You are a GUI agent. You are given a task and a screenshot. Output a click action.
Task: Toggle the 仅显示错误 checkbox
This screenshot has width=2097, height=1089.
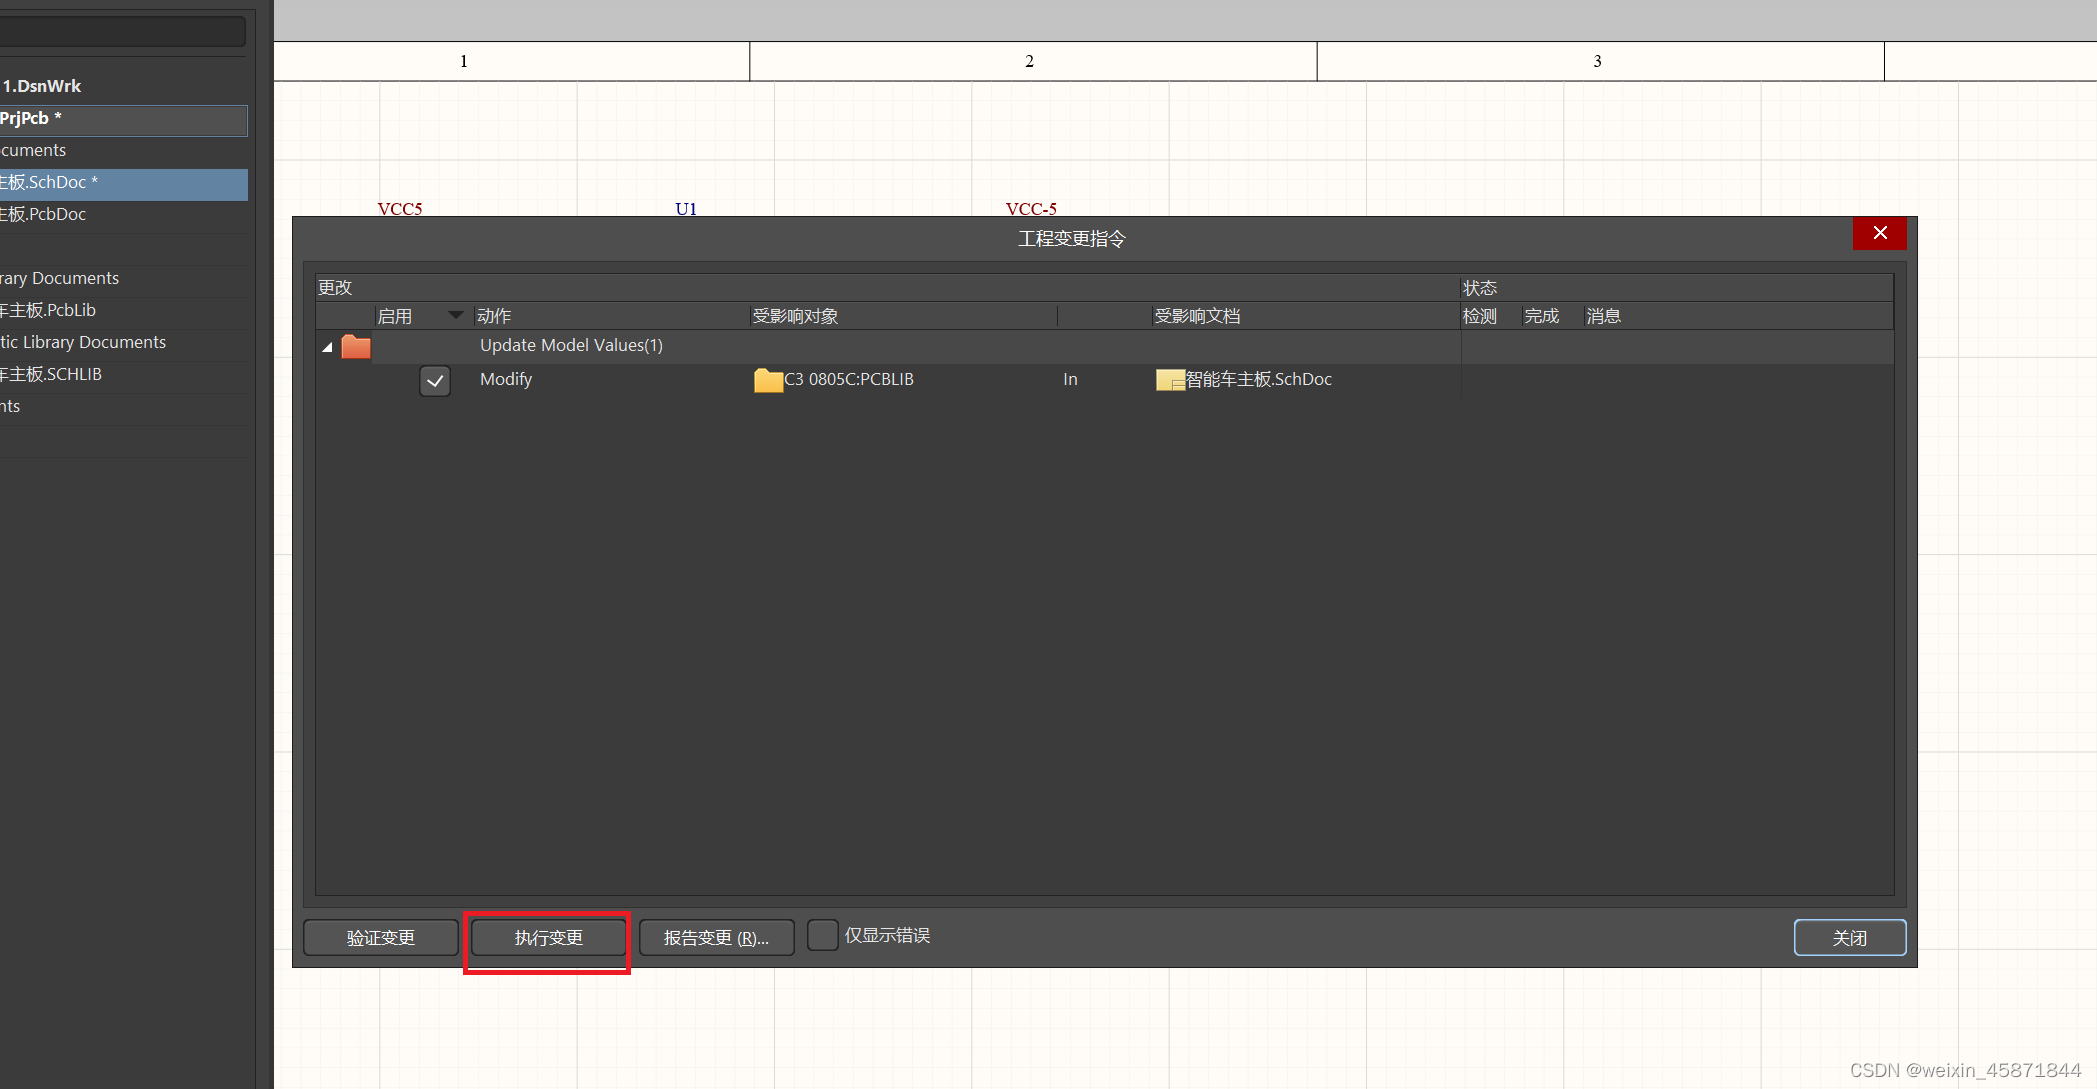[822, 935]
